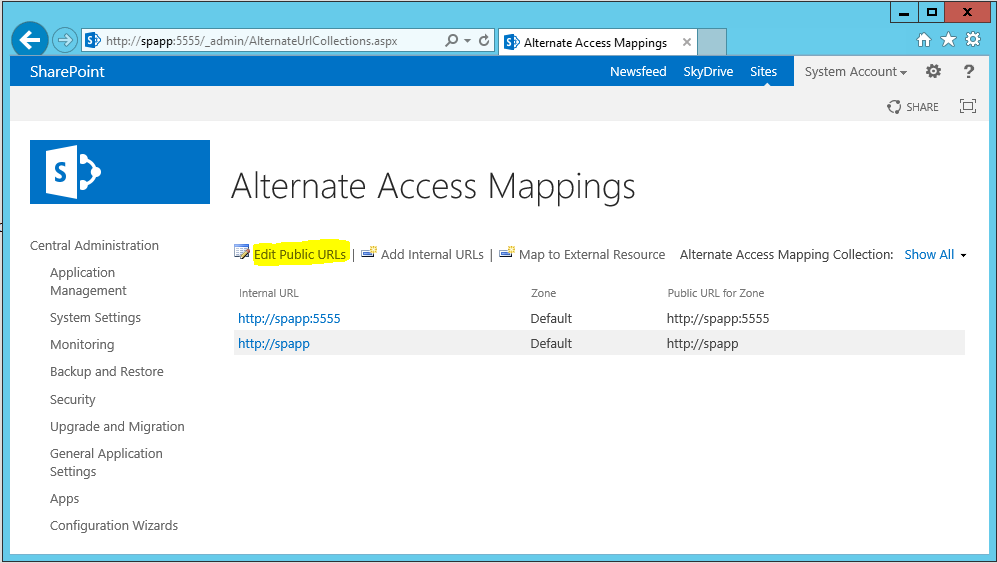
Task: Open Application Management in sidebar
Action: [88, 281]
